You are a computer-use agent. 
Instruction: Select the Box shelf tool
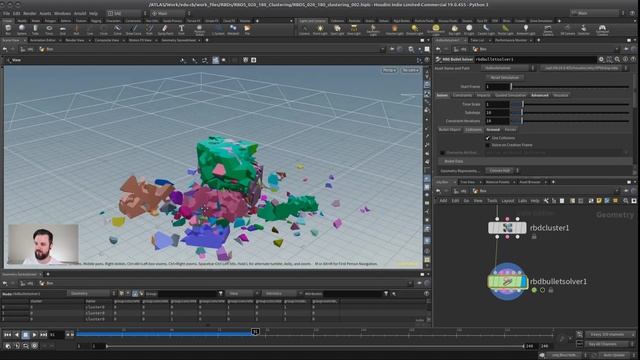tap(8, 29)
